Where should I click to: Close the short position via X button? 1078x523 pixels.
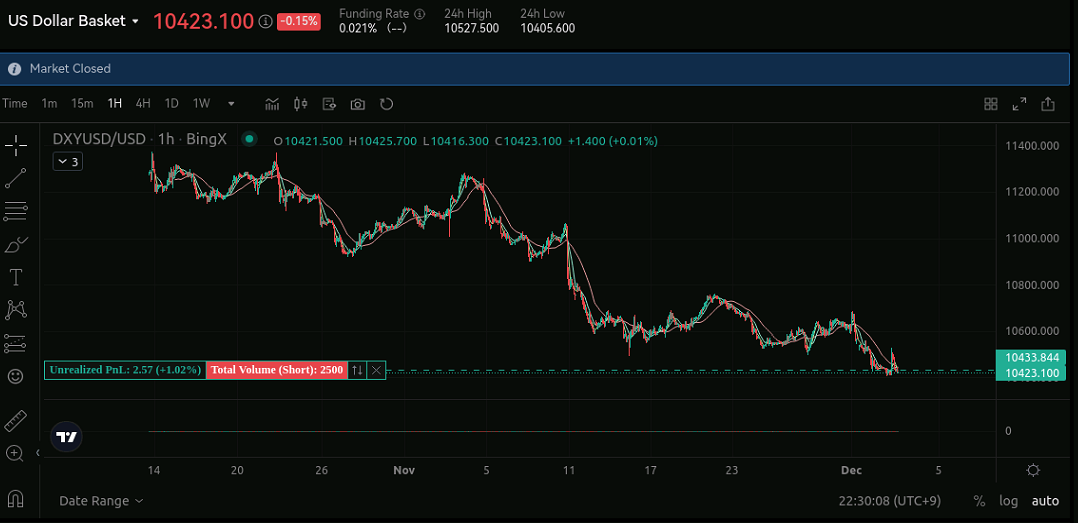click(x=376, y=370)
